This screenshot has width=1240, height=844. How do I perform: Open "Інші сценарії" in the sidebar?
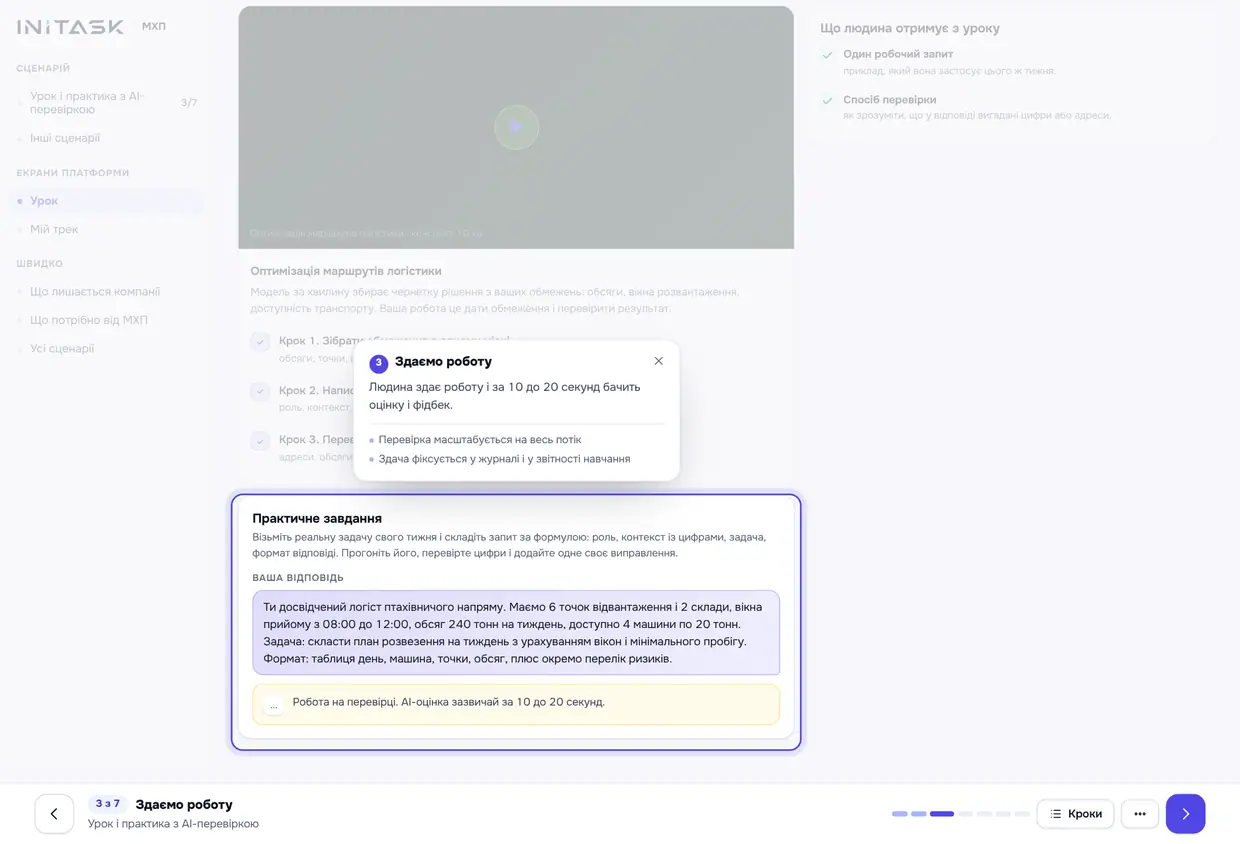click(107, 138)
